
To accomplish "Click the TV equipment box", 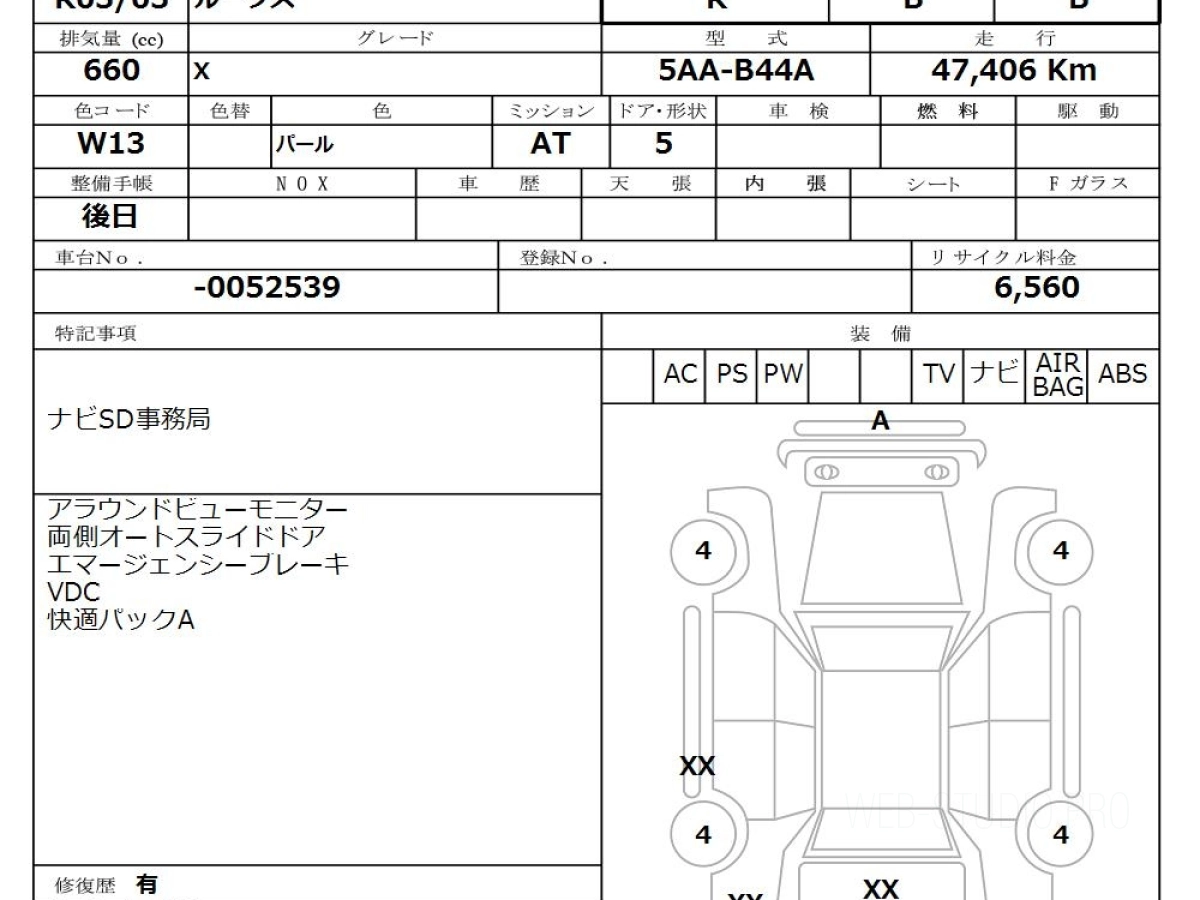I will pos(939,375).
